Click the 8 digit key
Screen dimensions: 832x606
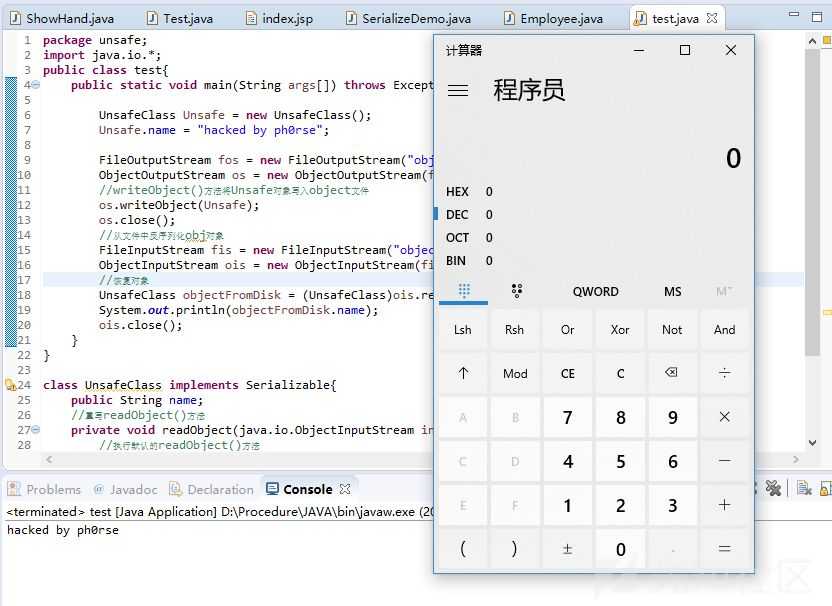(x=620, y=417)
